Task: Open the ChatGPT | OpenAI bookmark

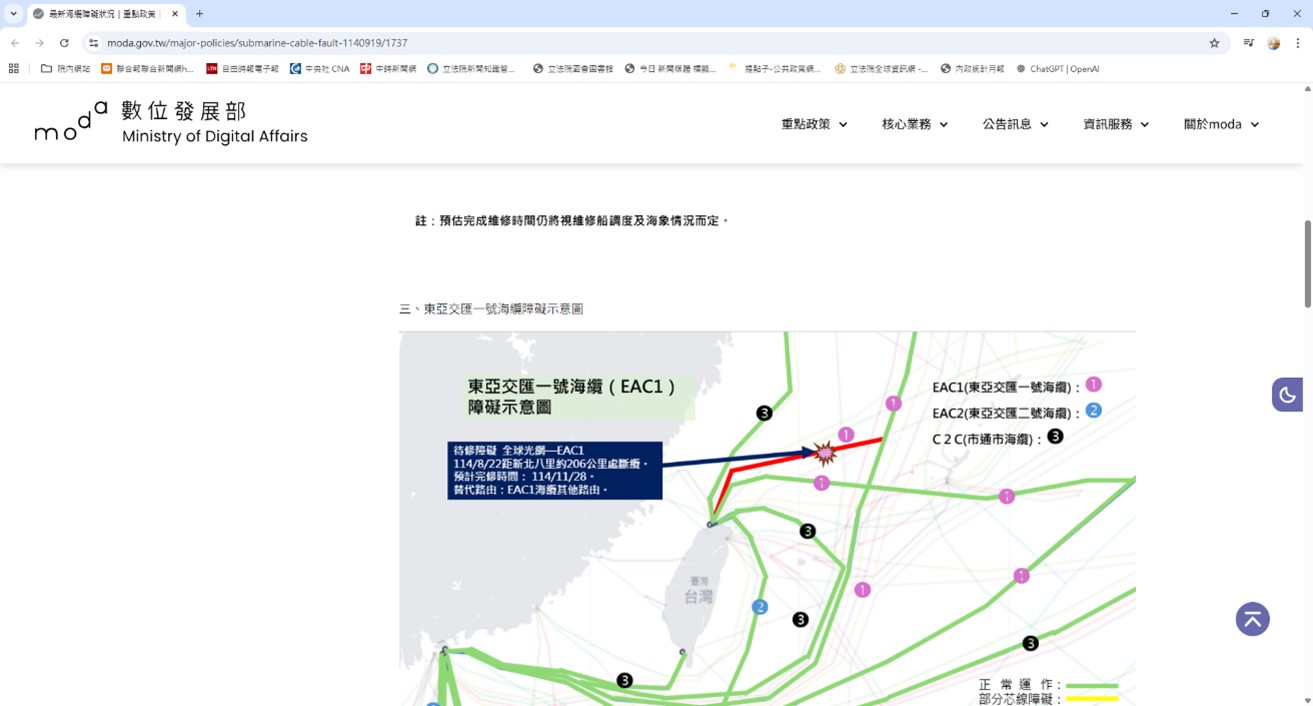Action: pyautogui.click(x=1057, y=69)
